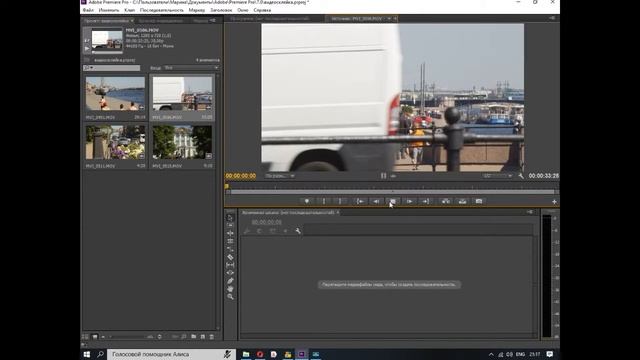Switch project panel to list view
This screenshot has height=360, width=640.
pyautogui.click(x=85, y=337)
